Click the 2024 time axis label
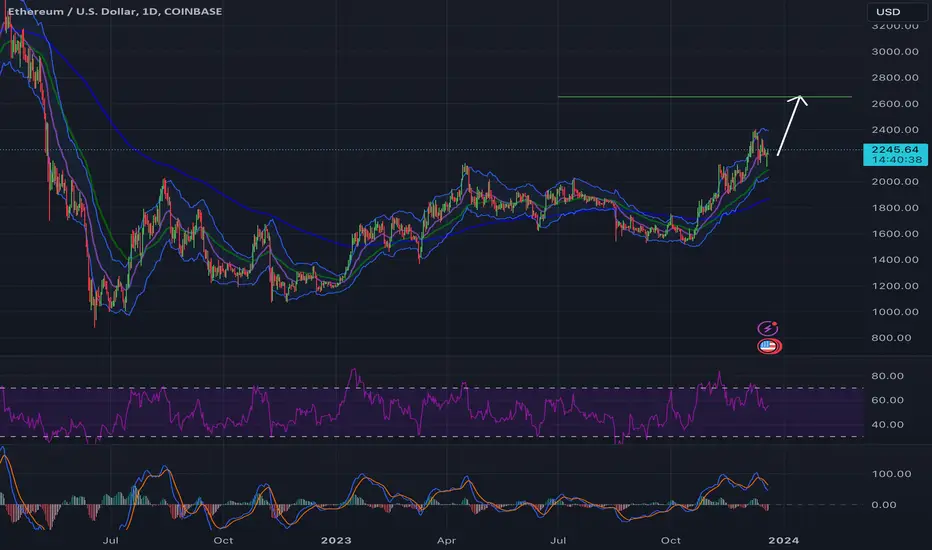Image resolution: width=932 pixels, height=550 pixels. pos(783,540)
